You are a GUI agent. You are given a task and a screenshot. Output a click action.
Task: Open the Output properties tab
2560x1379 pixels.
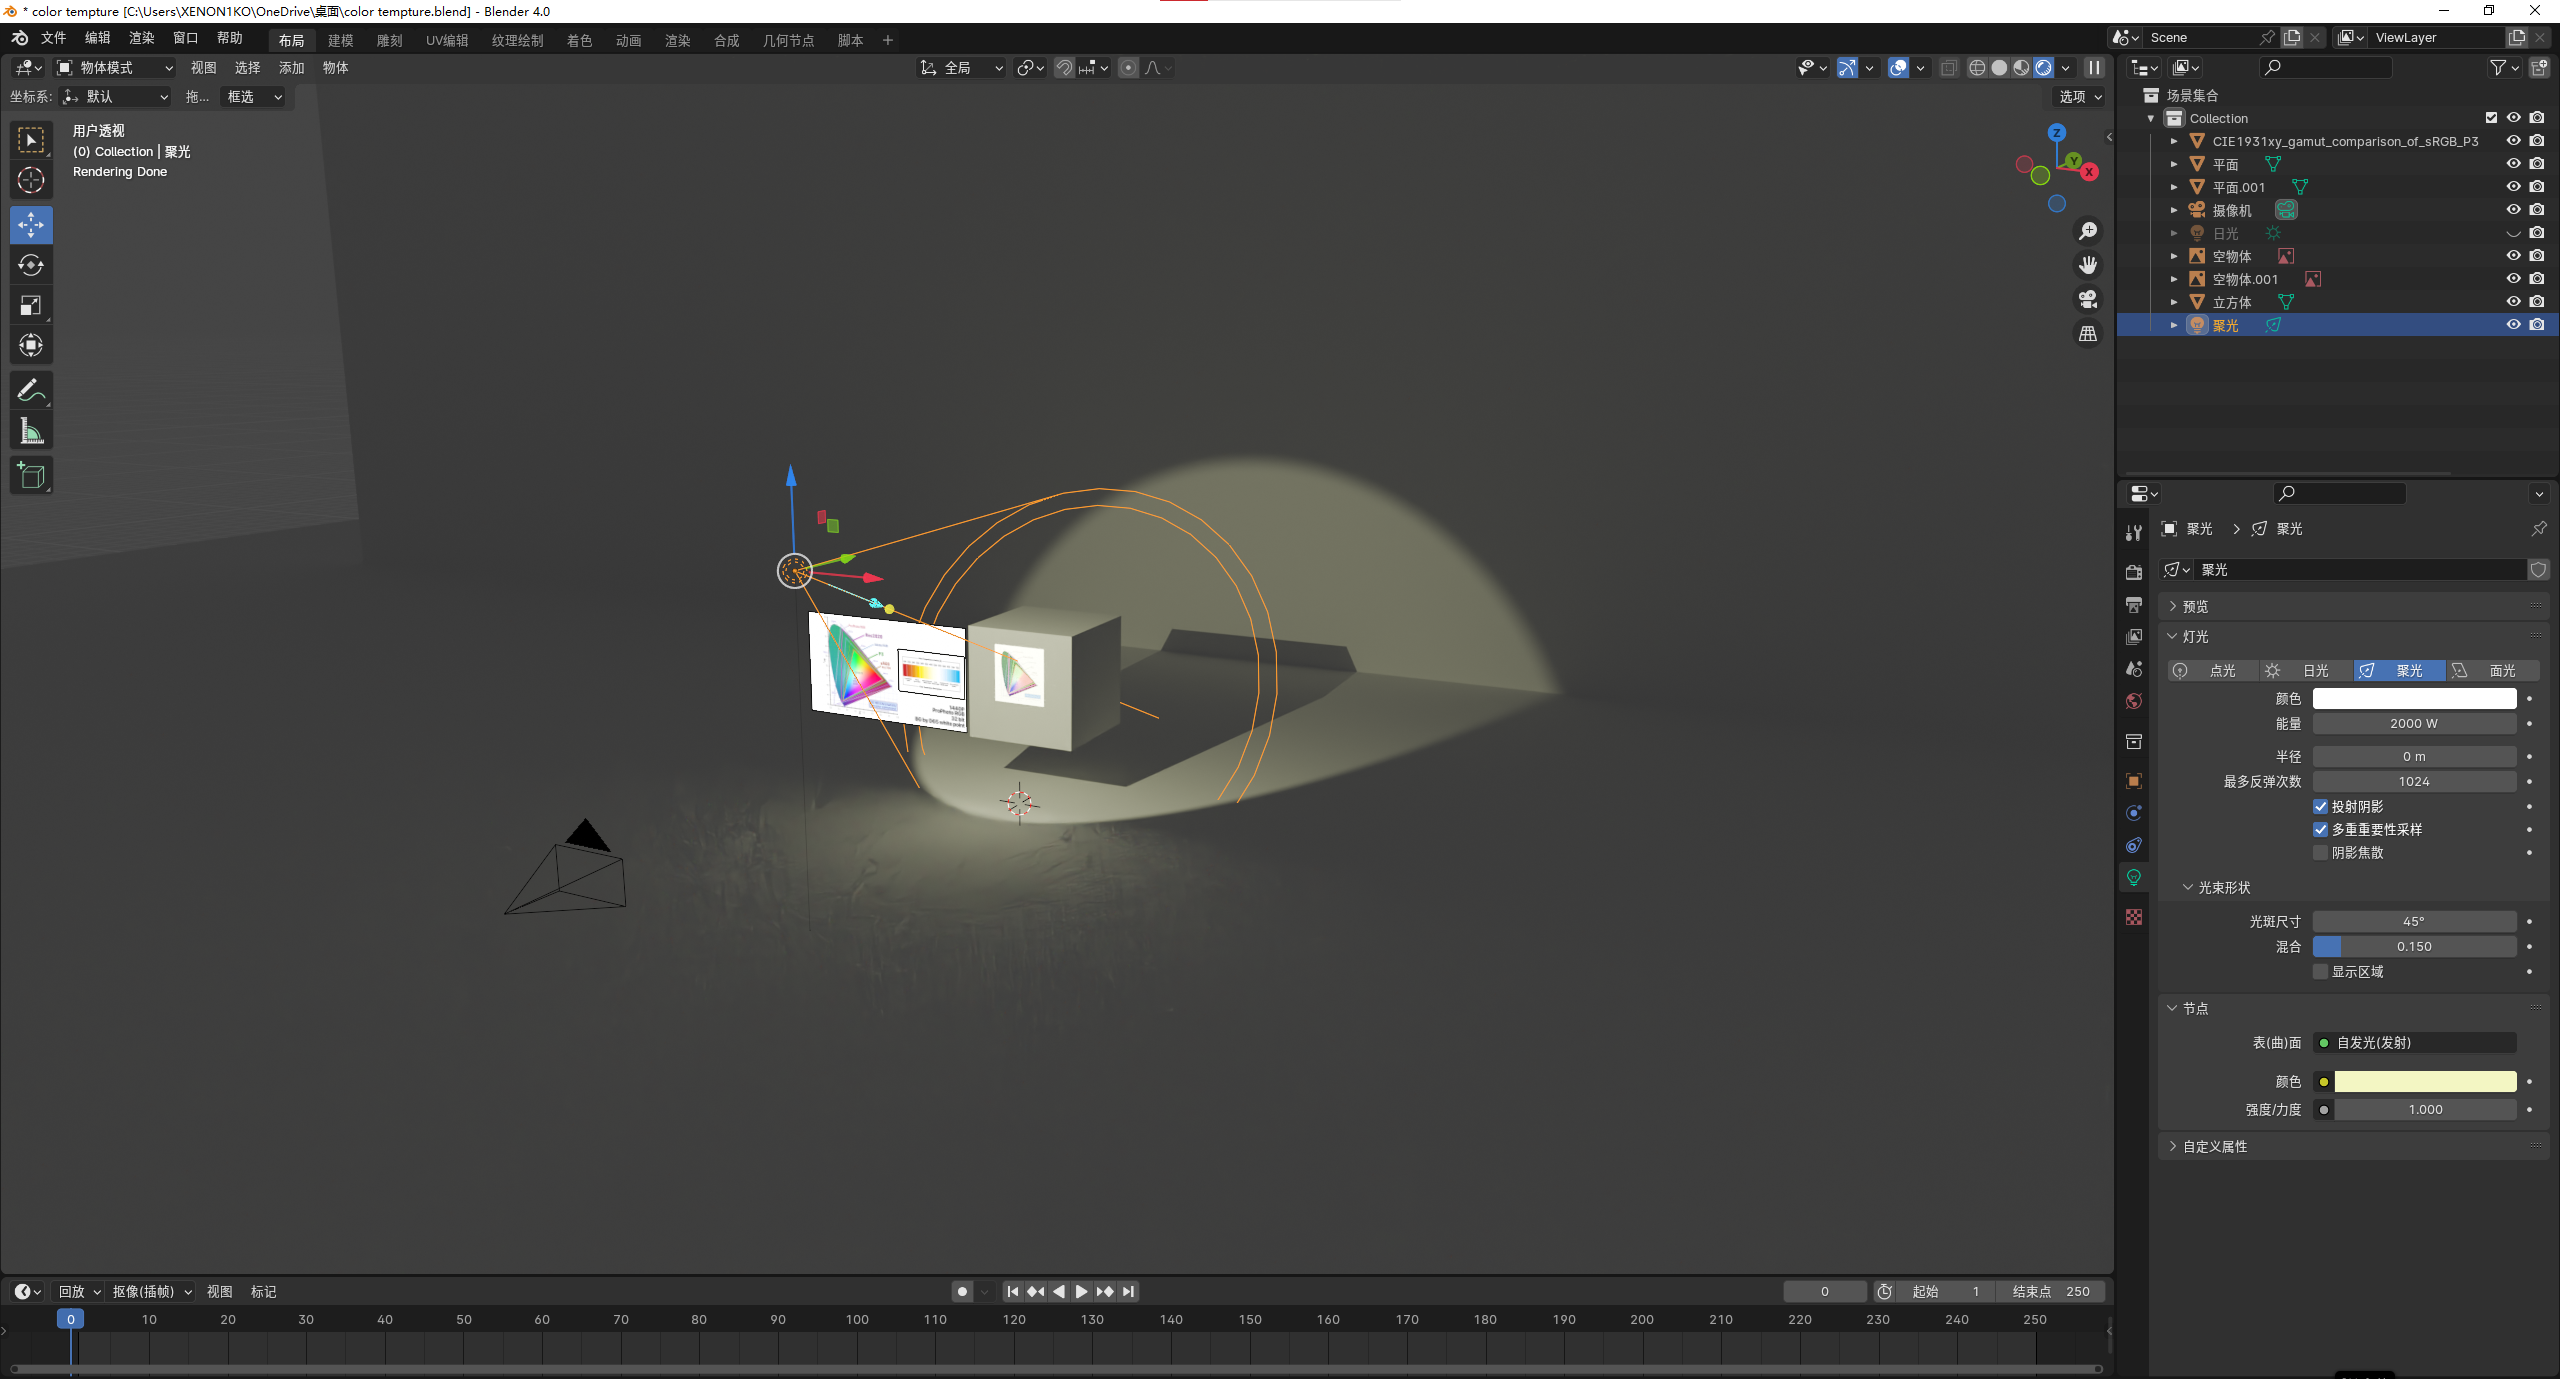coord(2134,605)
